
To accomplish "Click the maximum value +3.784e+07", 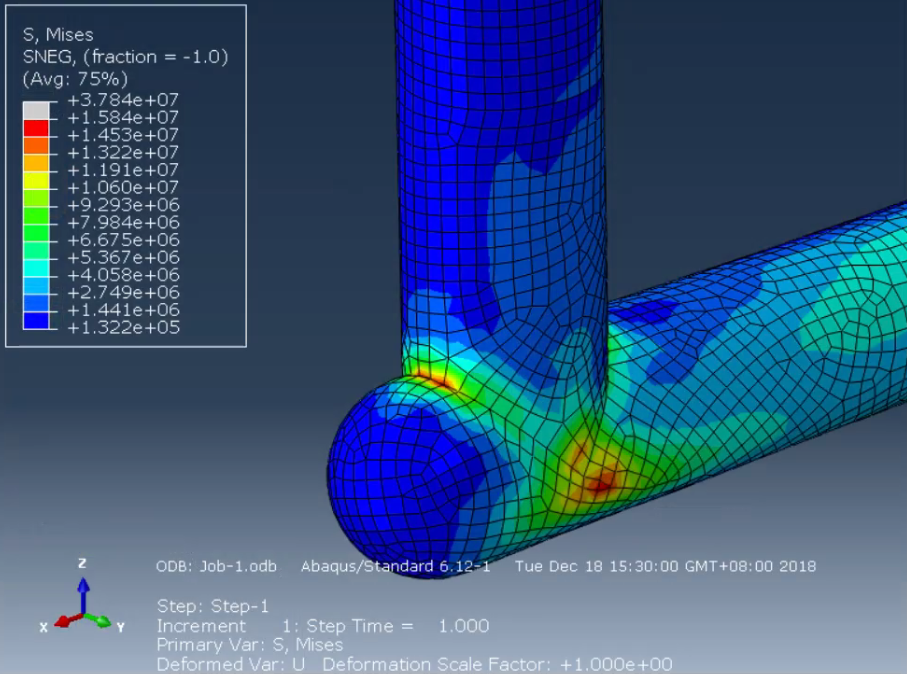I will 123,100.
